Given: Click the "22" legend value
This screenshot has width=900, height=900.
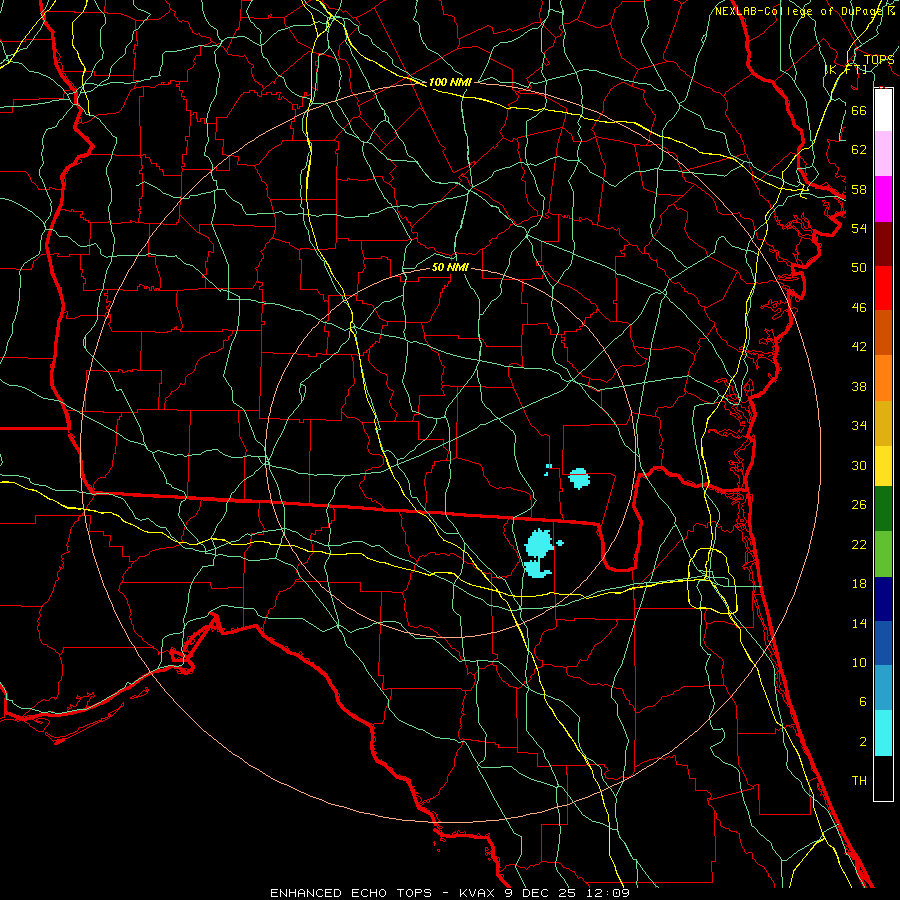Looking at the screenshot, I should (x=859, y=544).
